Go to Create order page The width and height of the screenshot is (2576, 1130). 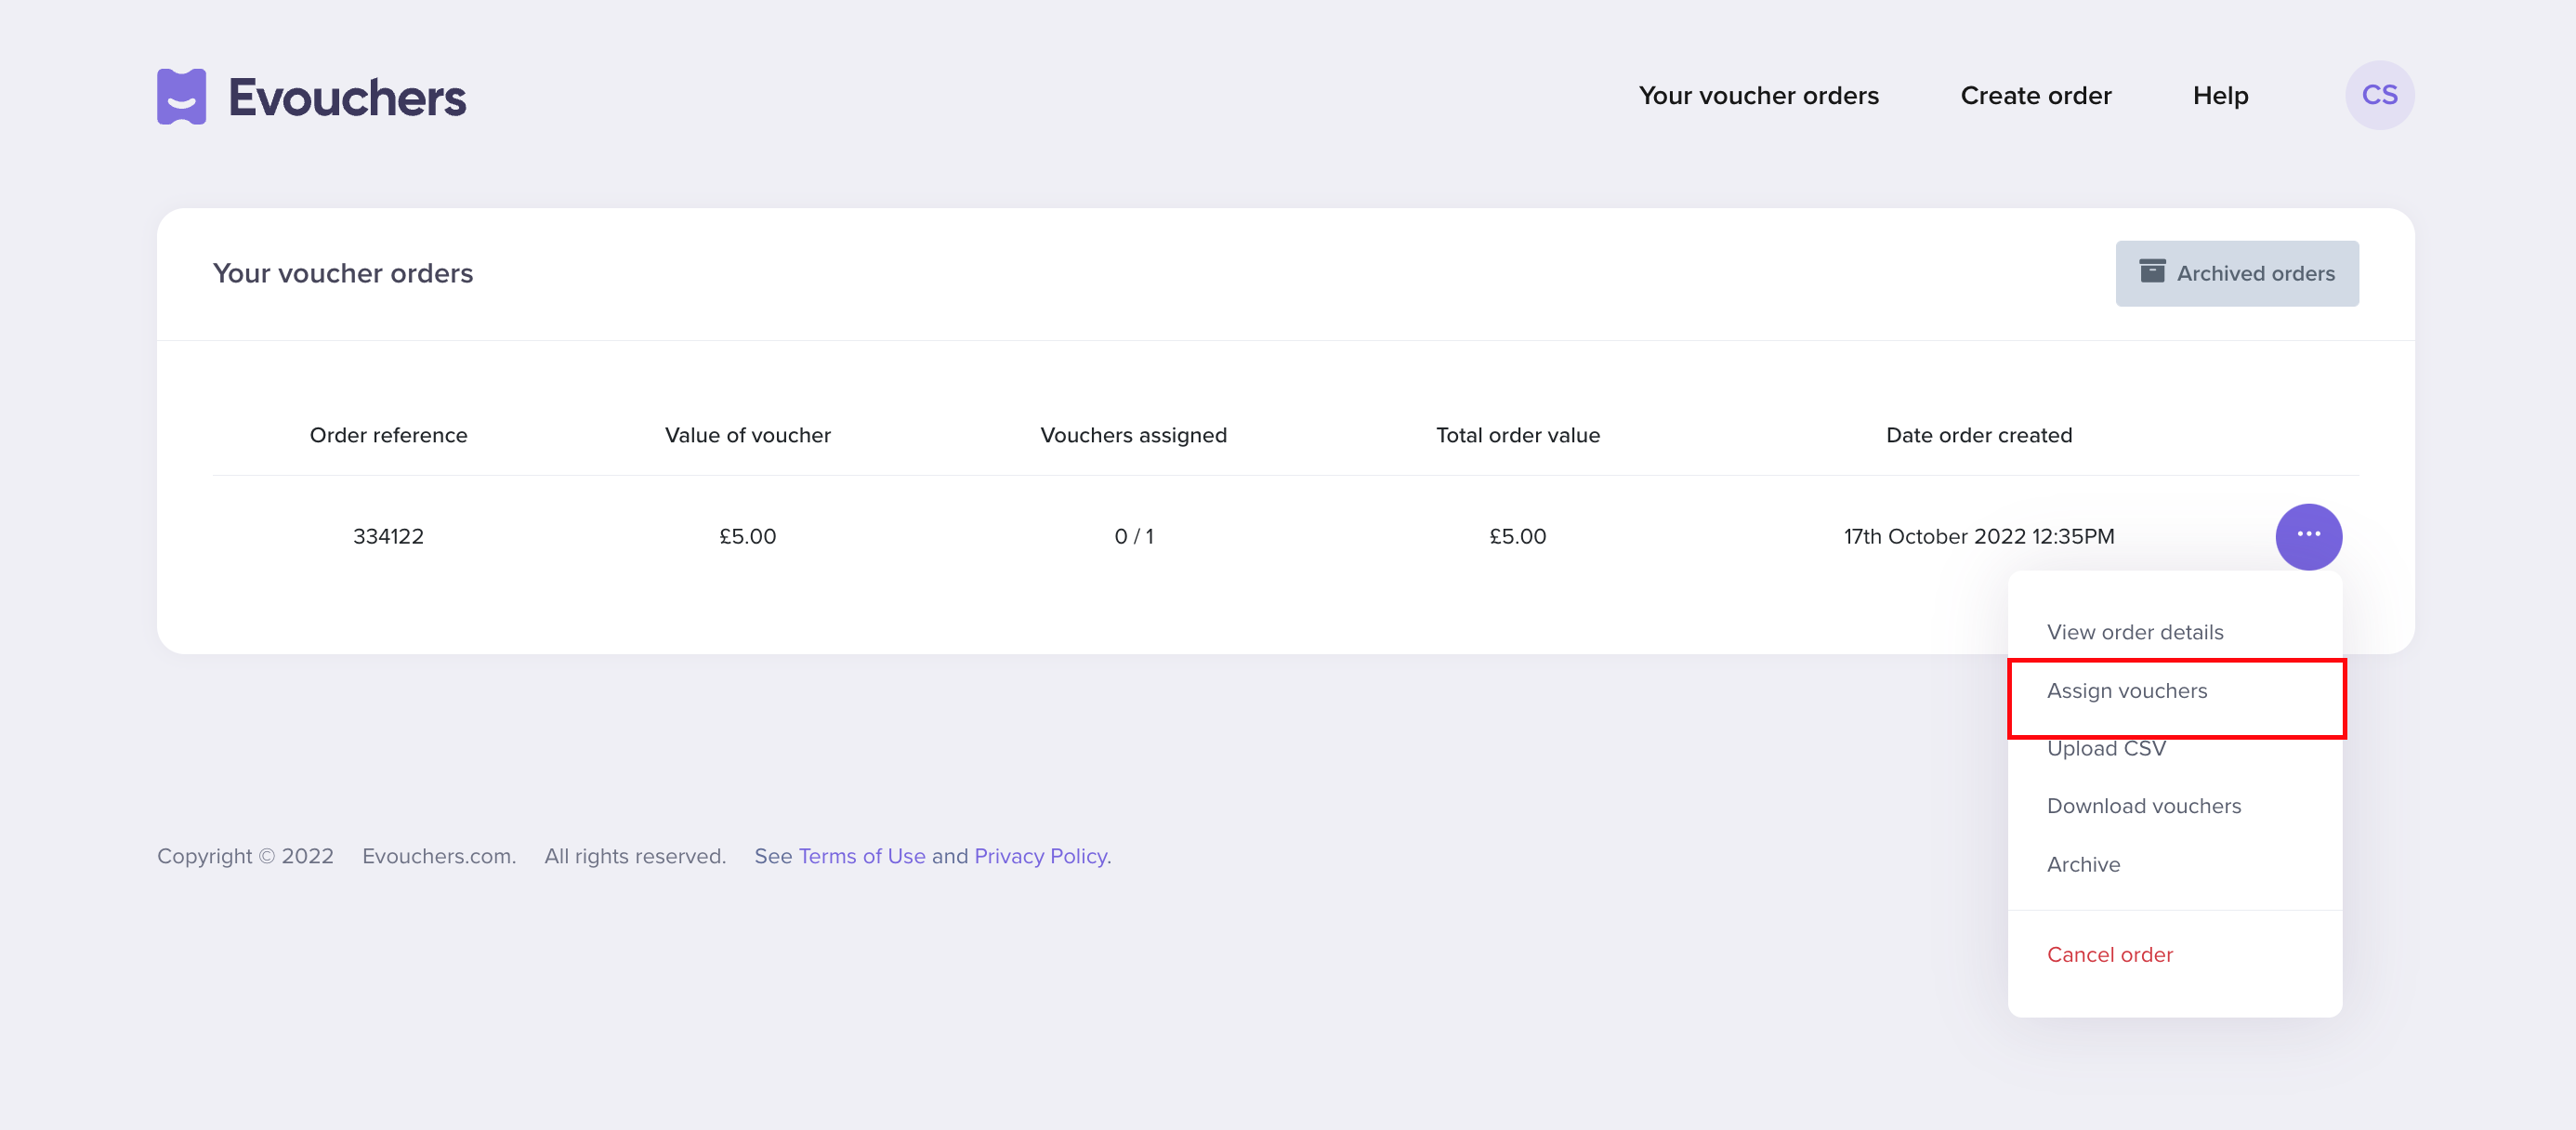[x=2035, y=96]
